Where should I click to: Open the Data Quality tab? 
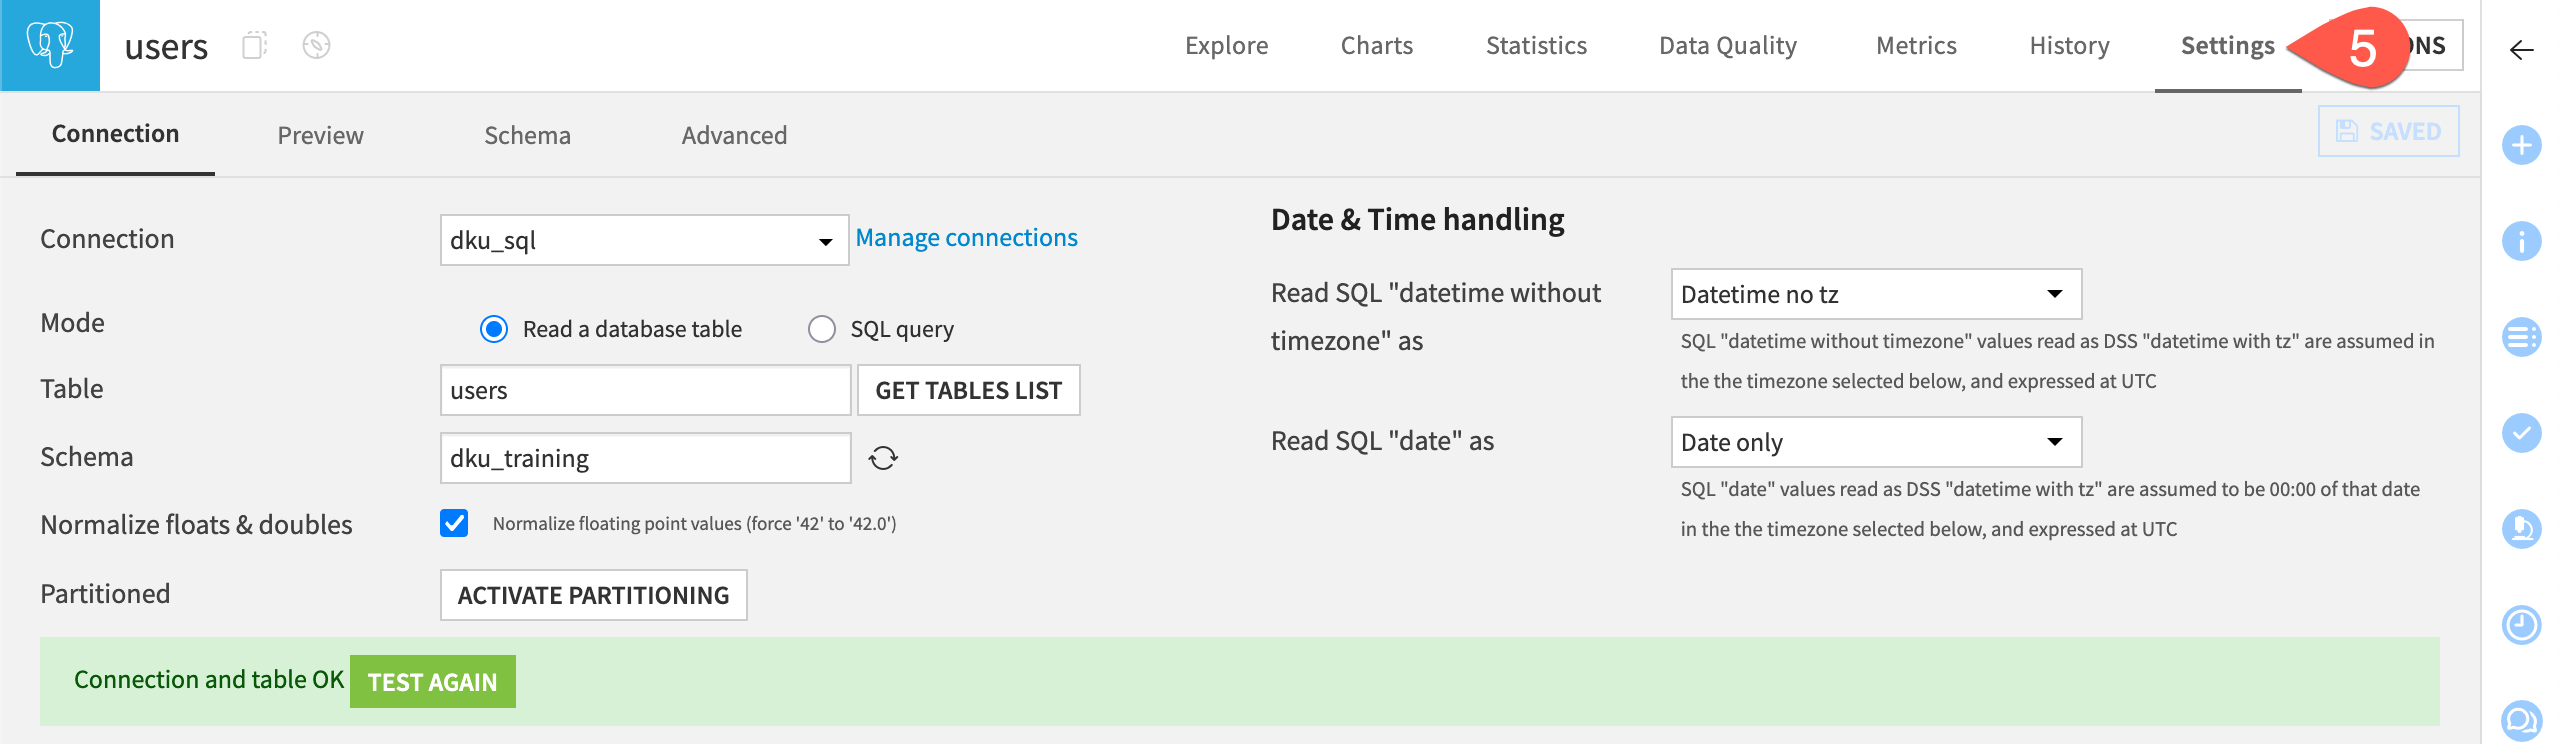[x=1728, y=46]
